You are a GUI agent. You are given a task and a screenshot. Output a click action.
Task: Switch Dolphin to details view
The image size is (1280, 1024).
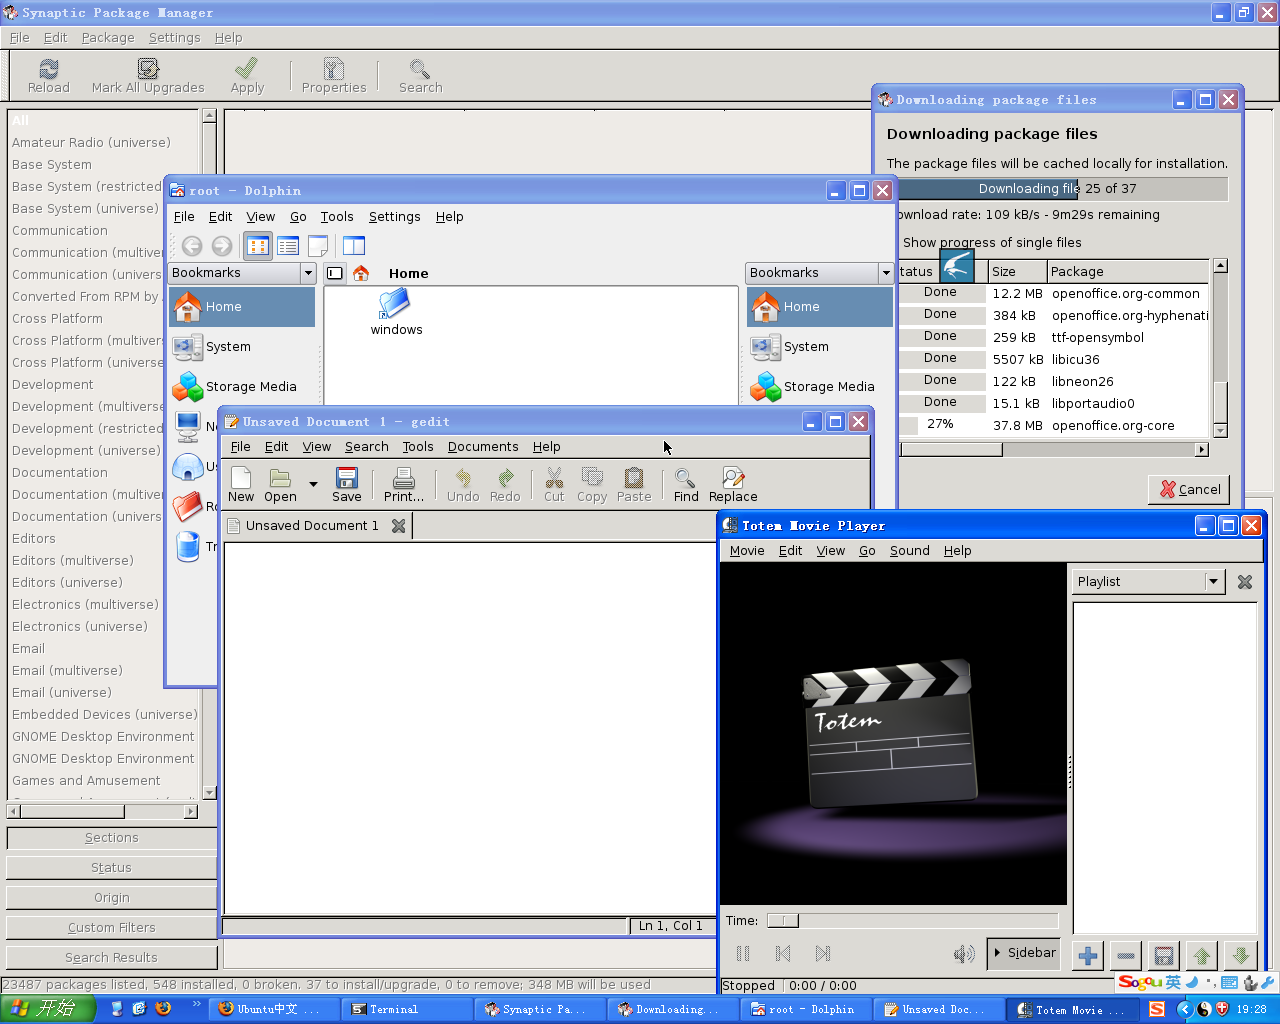coord(288,246)
